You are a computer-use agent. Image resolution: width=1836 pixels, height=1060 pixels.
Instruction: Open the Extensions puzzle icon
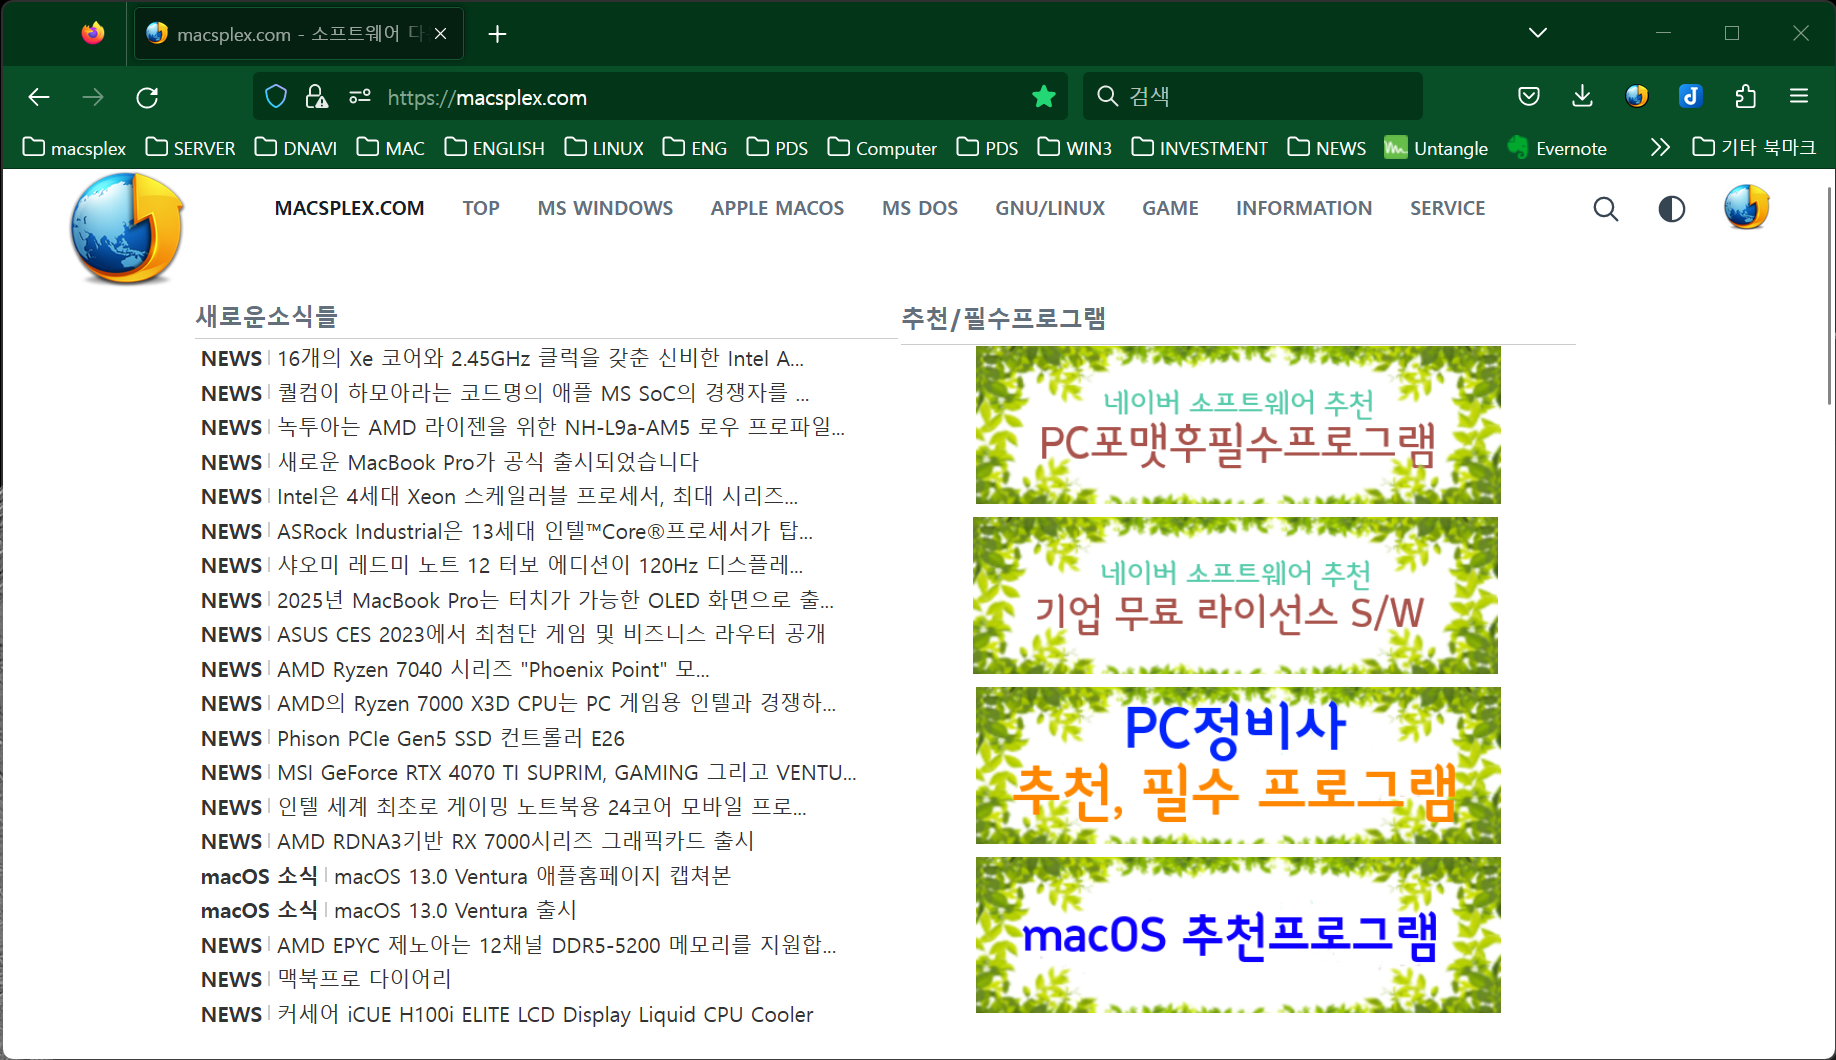[x=1745, y=96]
